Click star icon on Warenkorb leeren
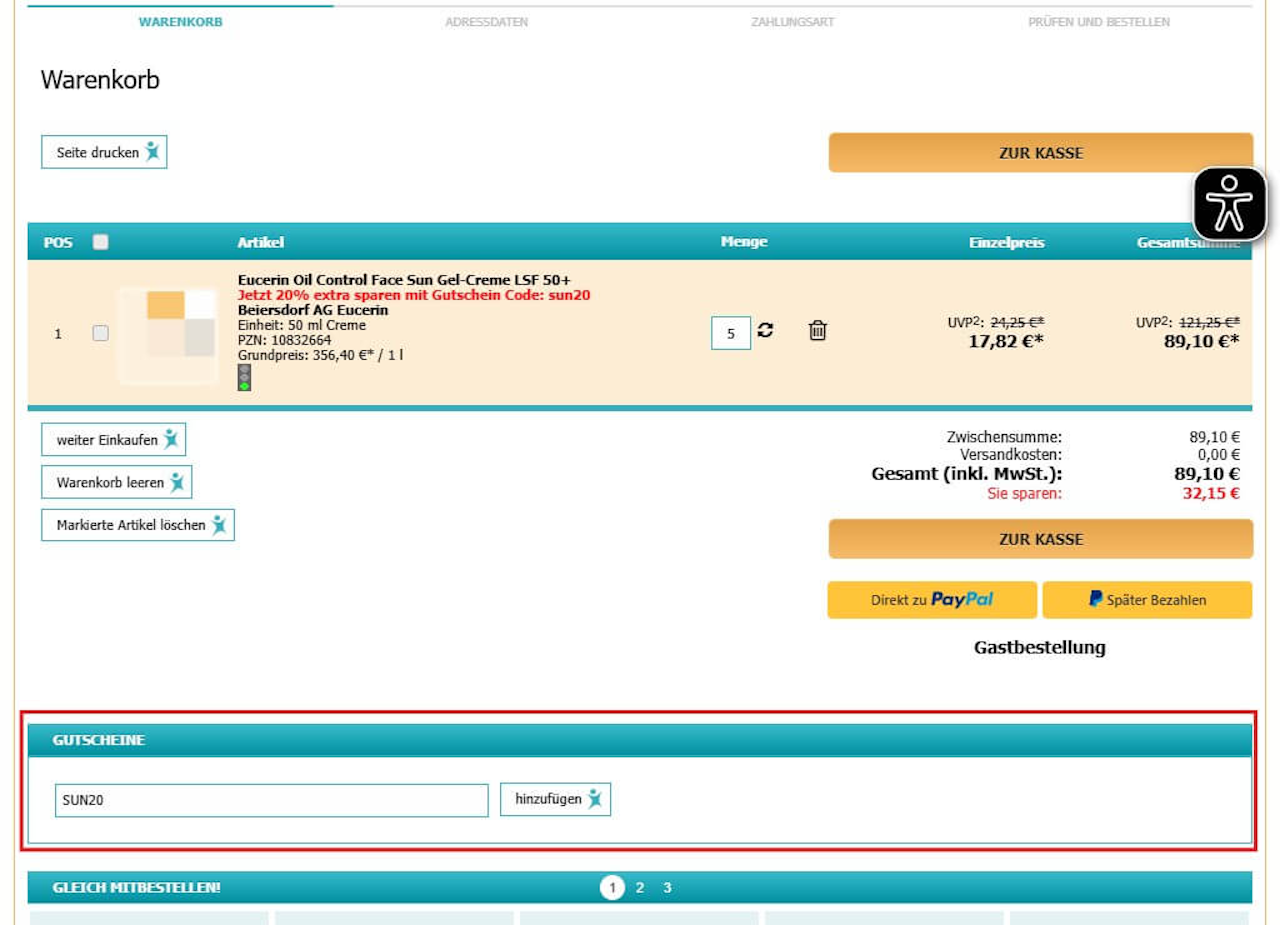 pyautogui.click(x=177, y=482)
